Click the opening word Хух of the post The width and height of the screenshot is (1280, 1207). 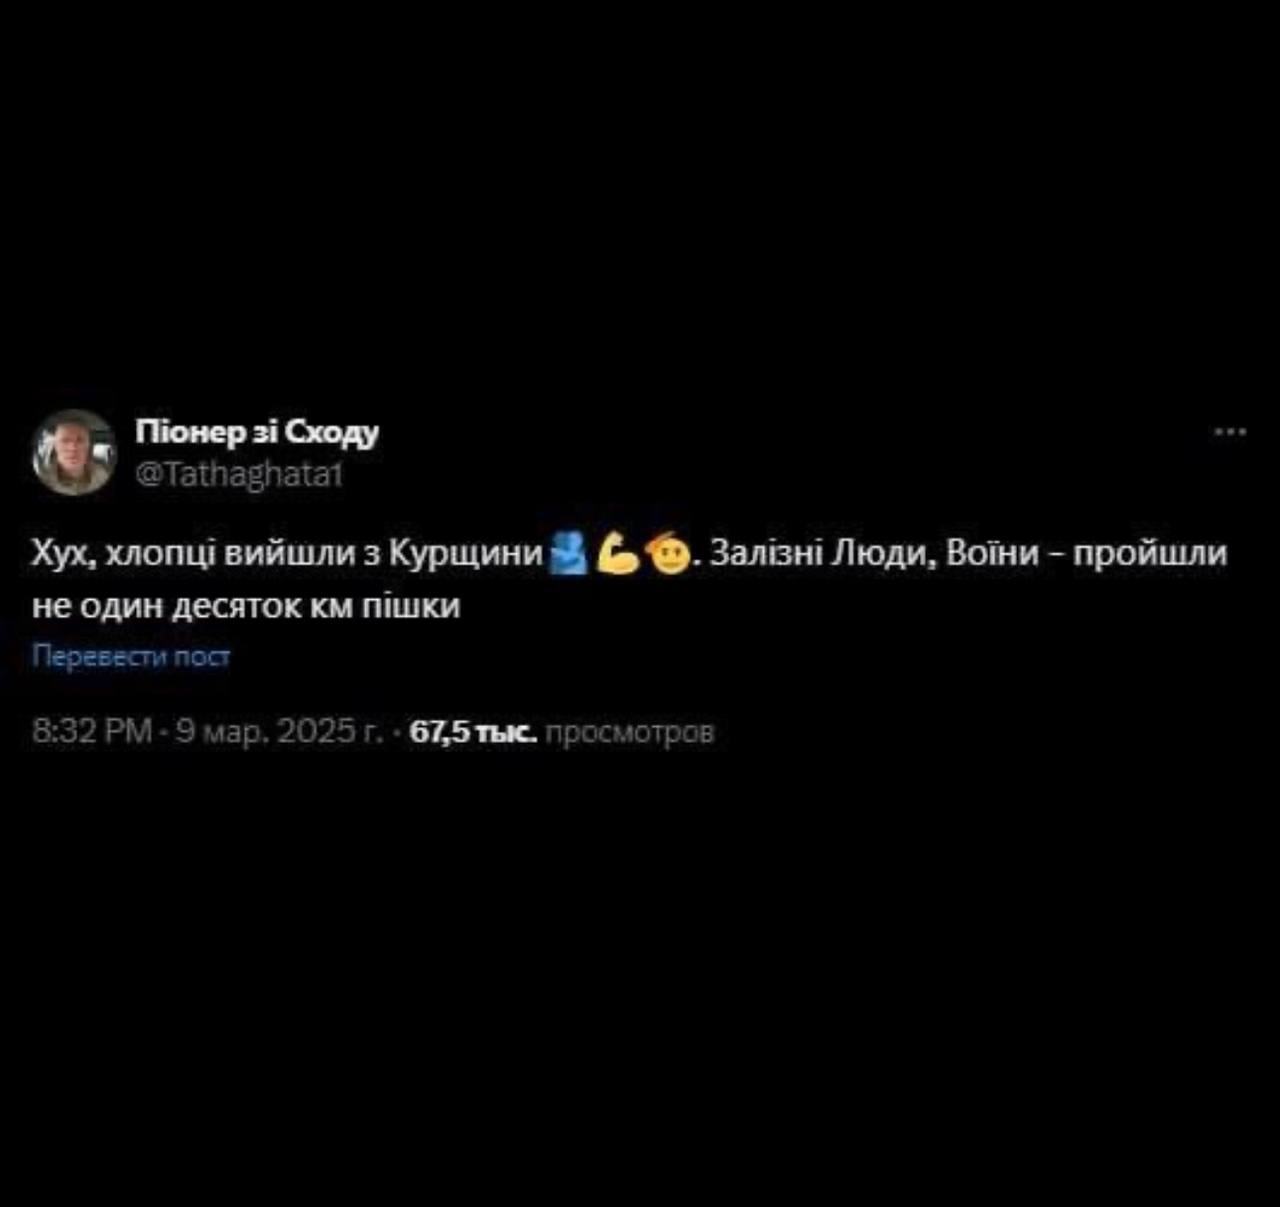pyautogui.click(x=62, y=553)
